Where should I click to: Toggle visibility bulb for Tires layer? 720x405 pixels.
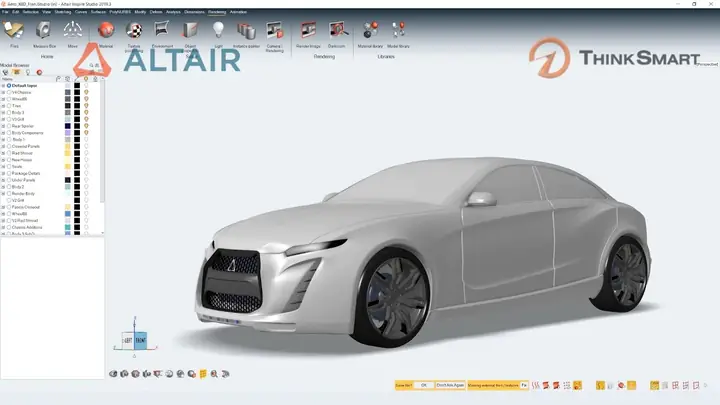[87, 105]
